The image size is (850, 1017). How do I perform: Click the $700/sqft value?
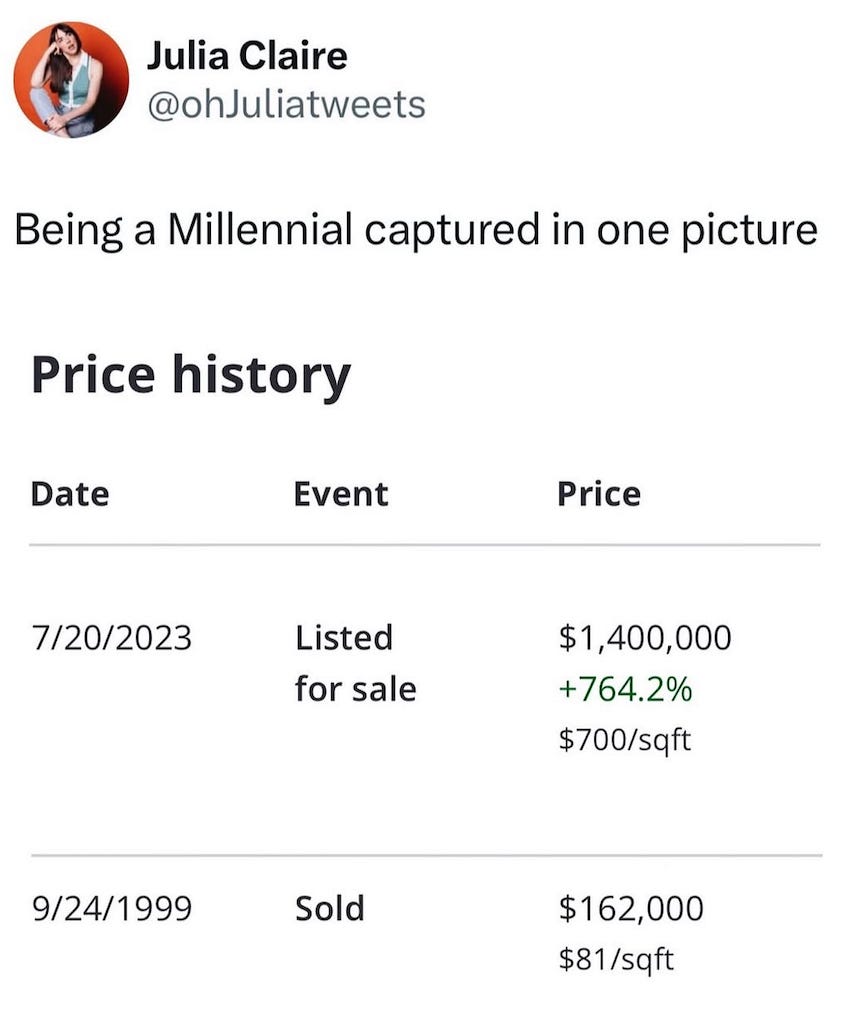624,739
